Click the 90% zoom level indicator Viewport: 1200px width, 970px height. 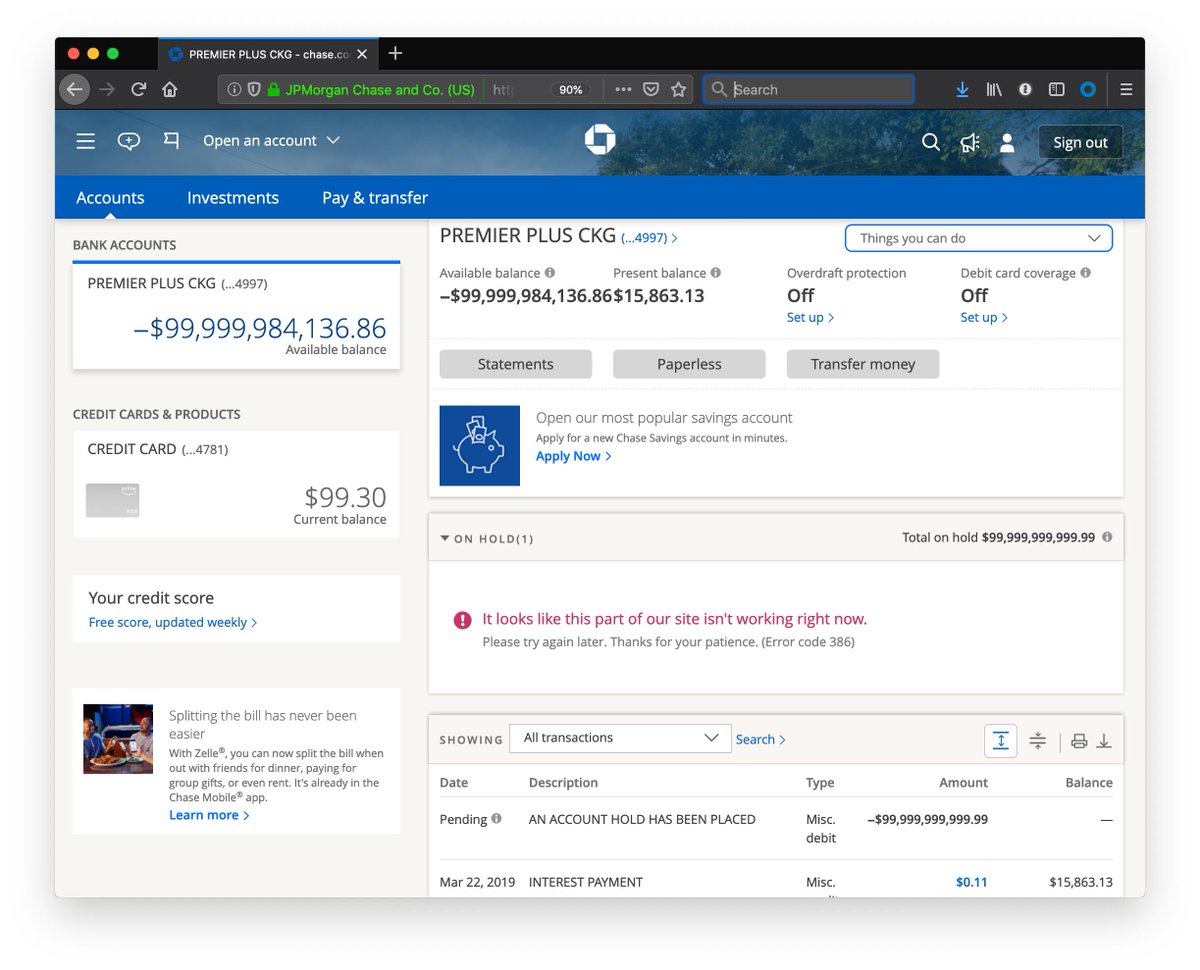(x=570, y=89)
